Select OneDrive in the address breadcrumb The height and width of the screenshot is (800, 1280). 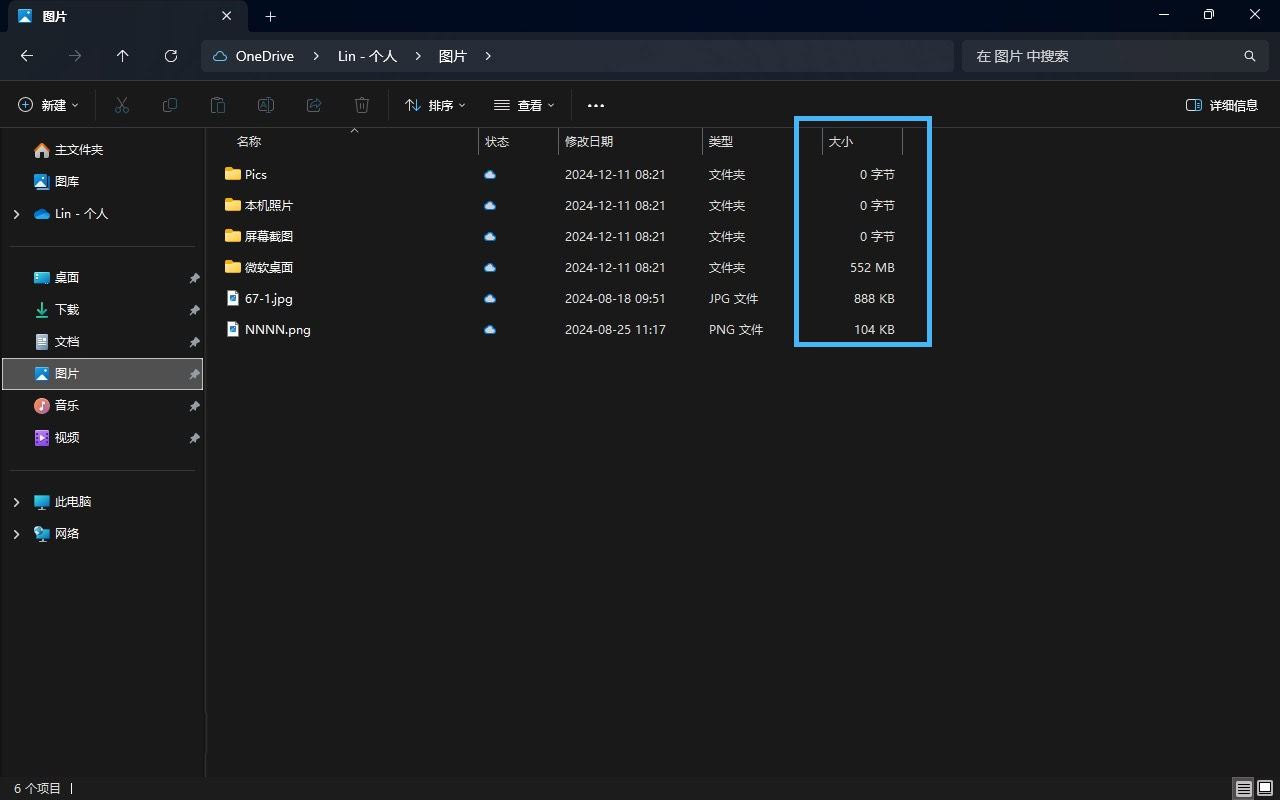264,56
